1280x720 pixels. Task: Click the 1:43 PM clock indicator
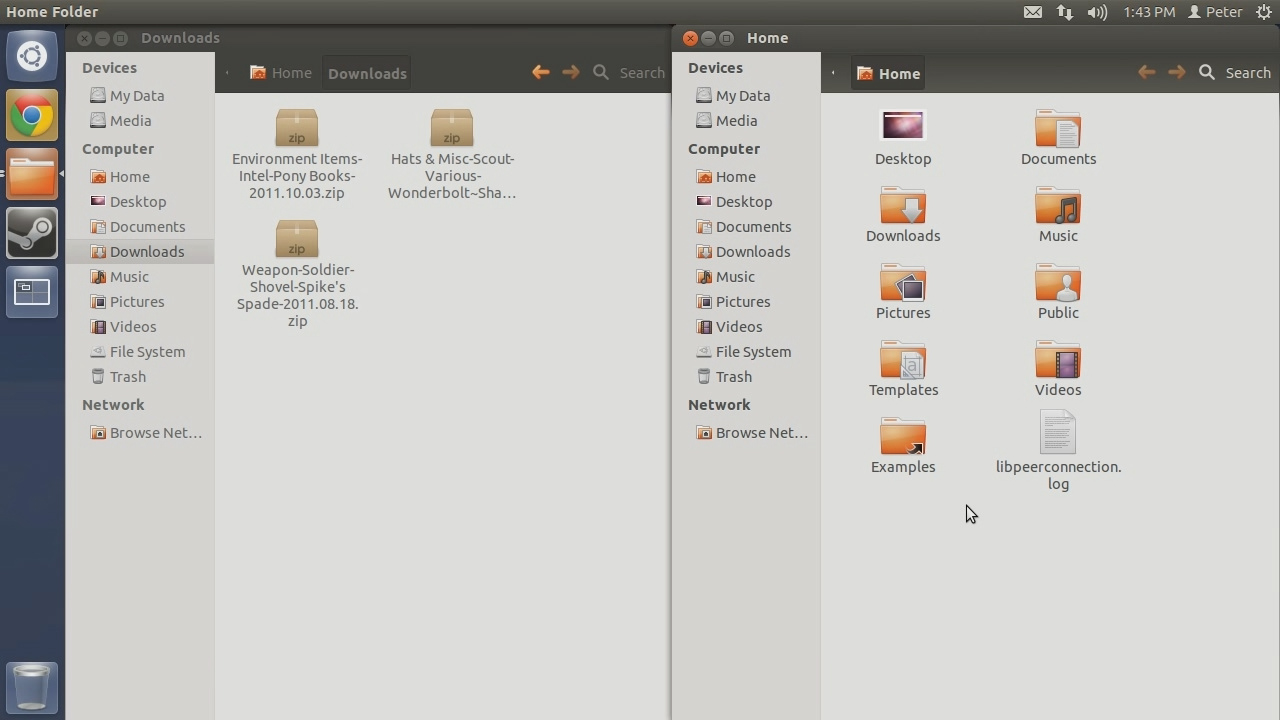point(1149,12)
